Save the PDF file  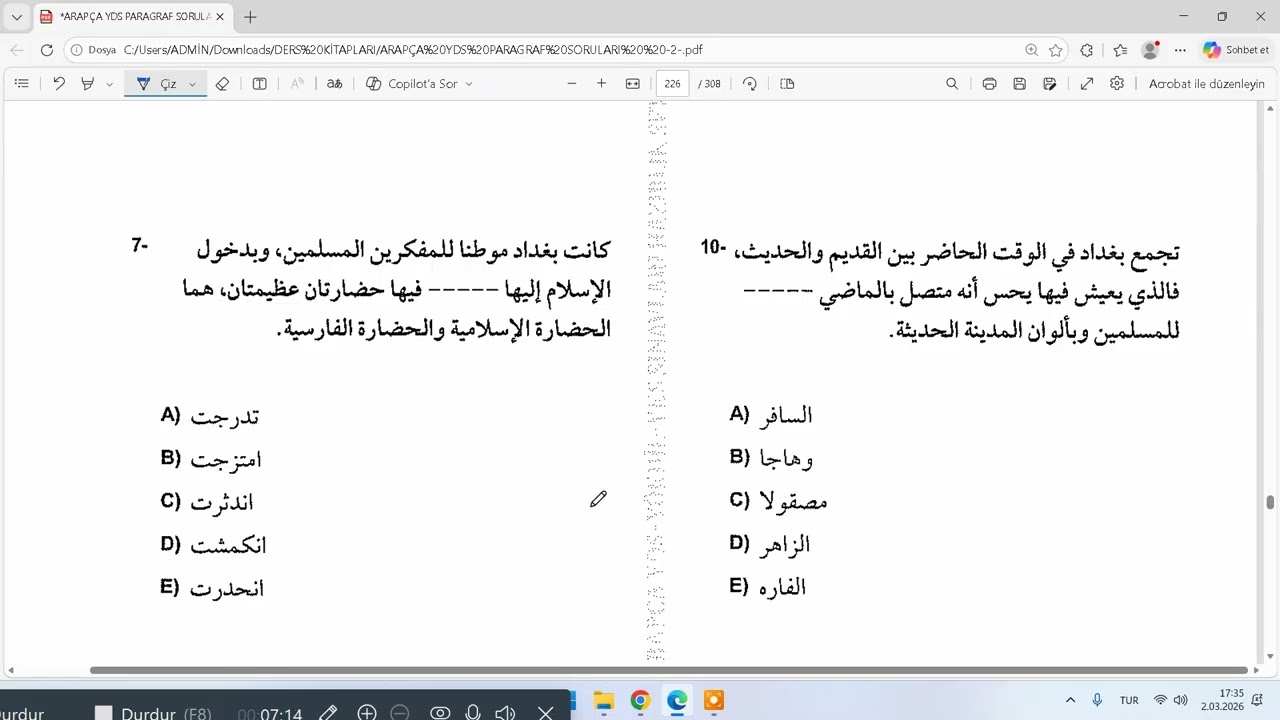1019,84
